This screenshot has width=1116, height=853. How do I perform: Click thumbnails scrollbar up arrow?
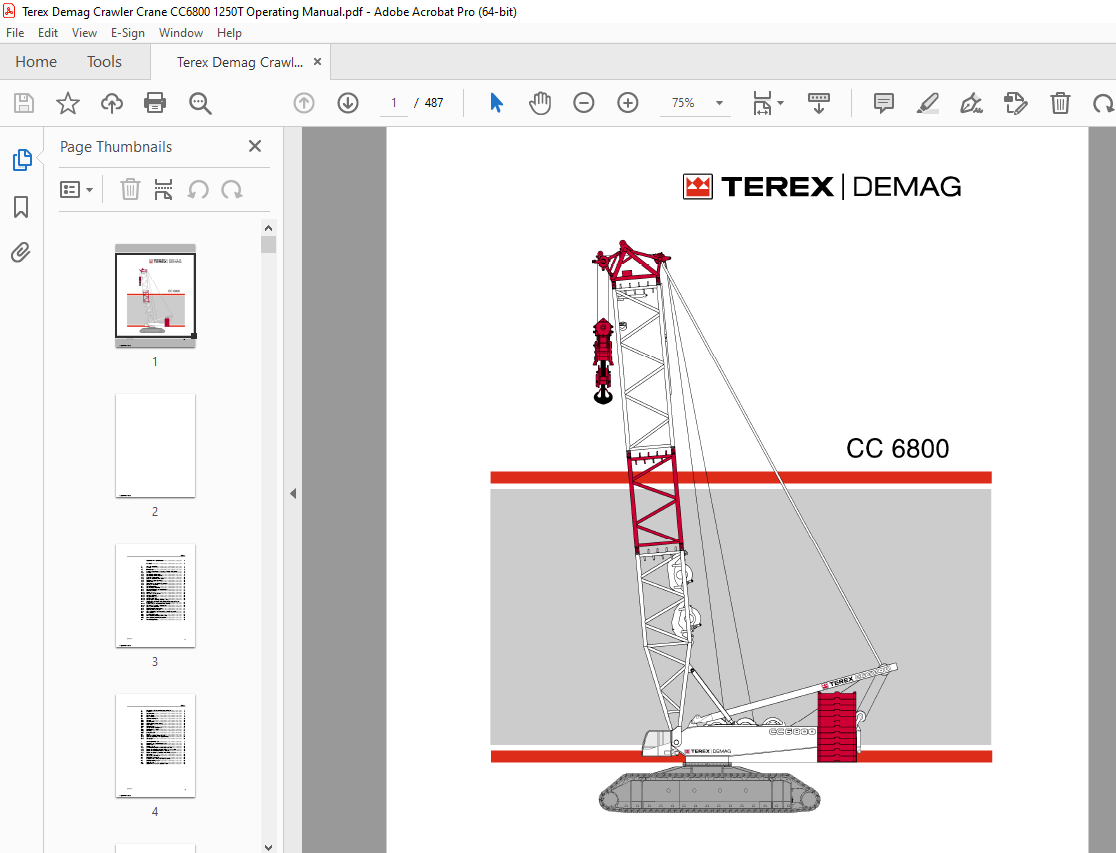(x=268, y=228)
